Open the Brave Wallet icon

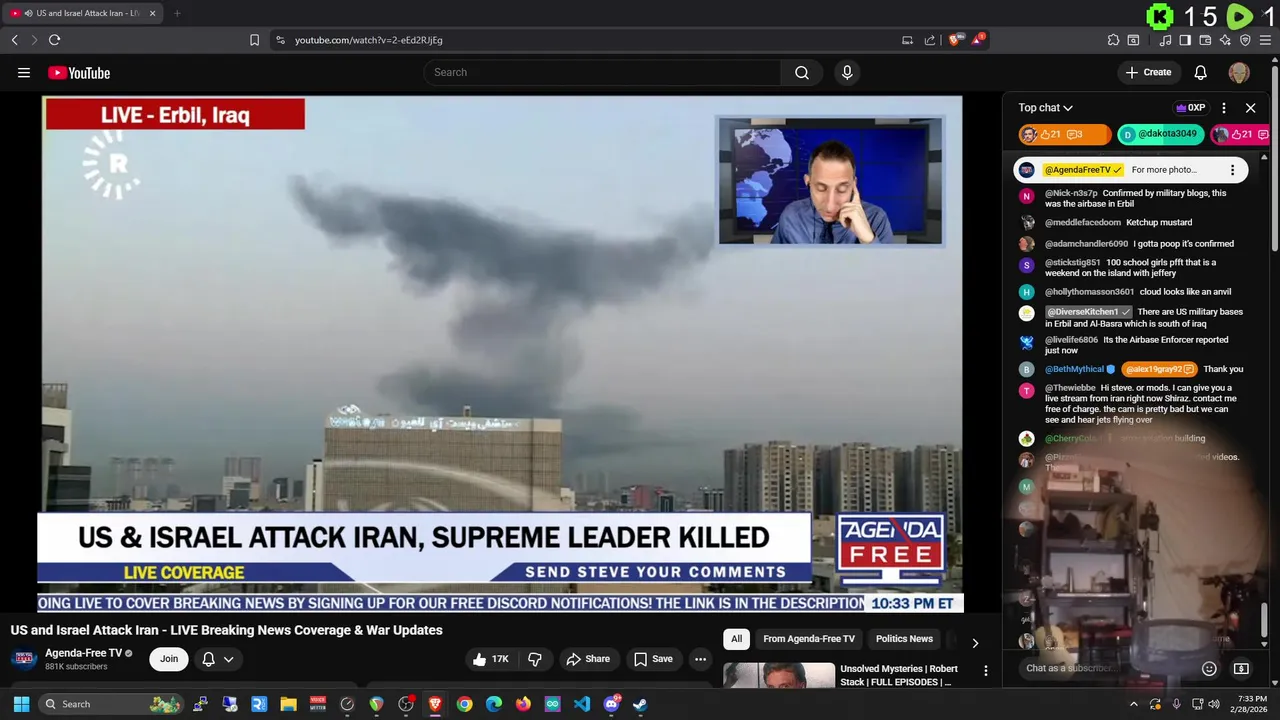tap(1205, 40)
